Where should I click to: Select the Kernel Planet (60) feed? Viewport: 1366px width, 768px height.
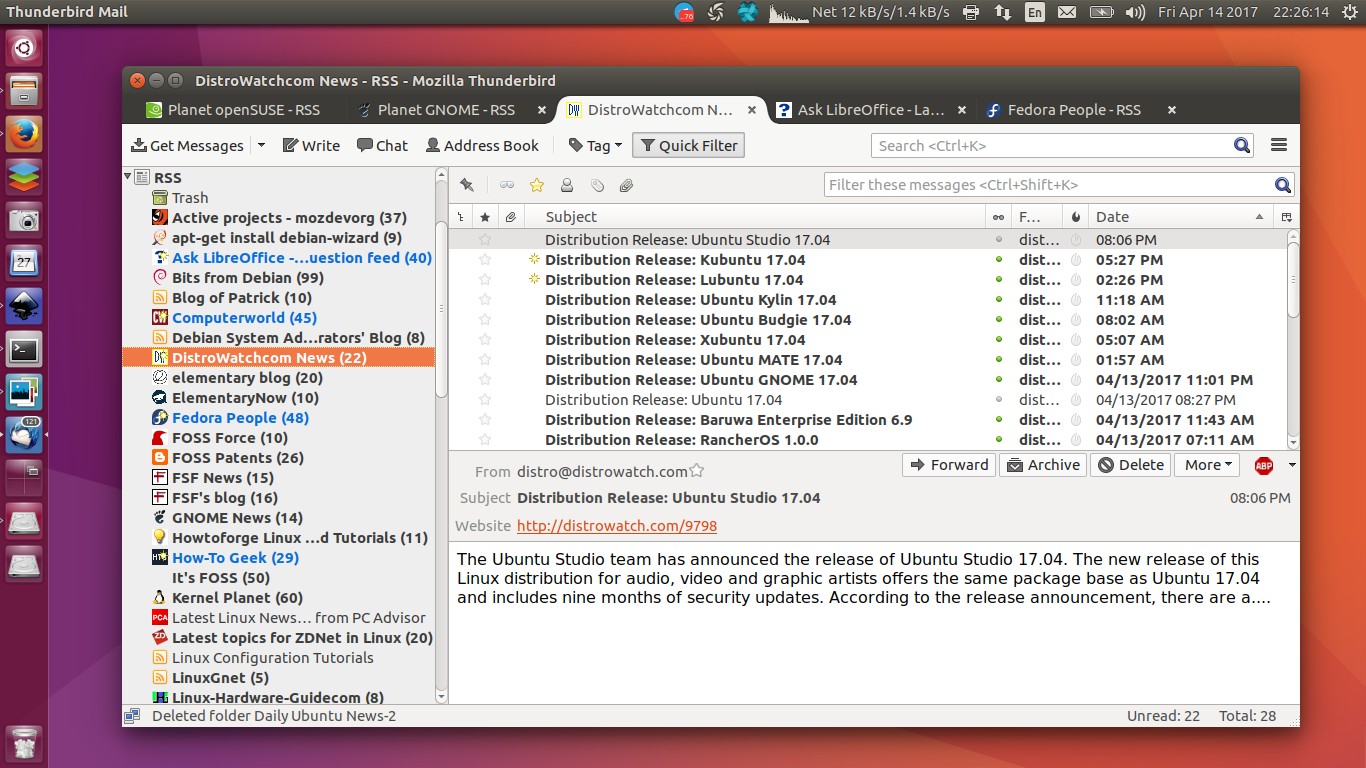237,598
